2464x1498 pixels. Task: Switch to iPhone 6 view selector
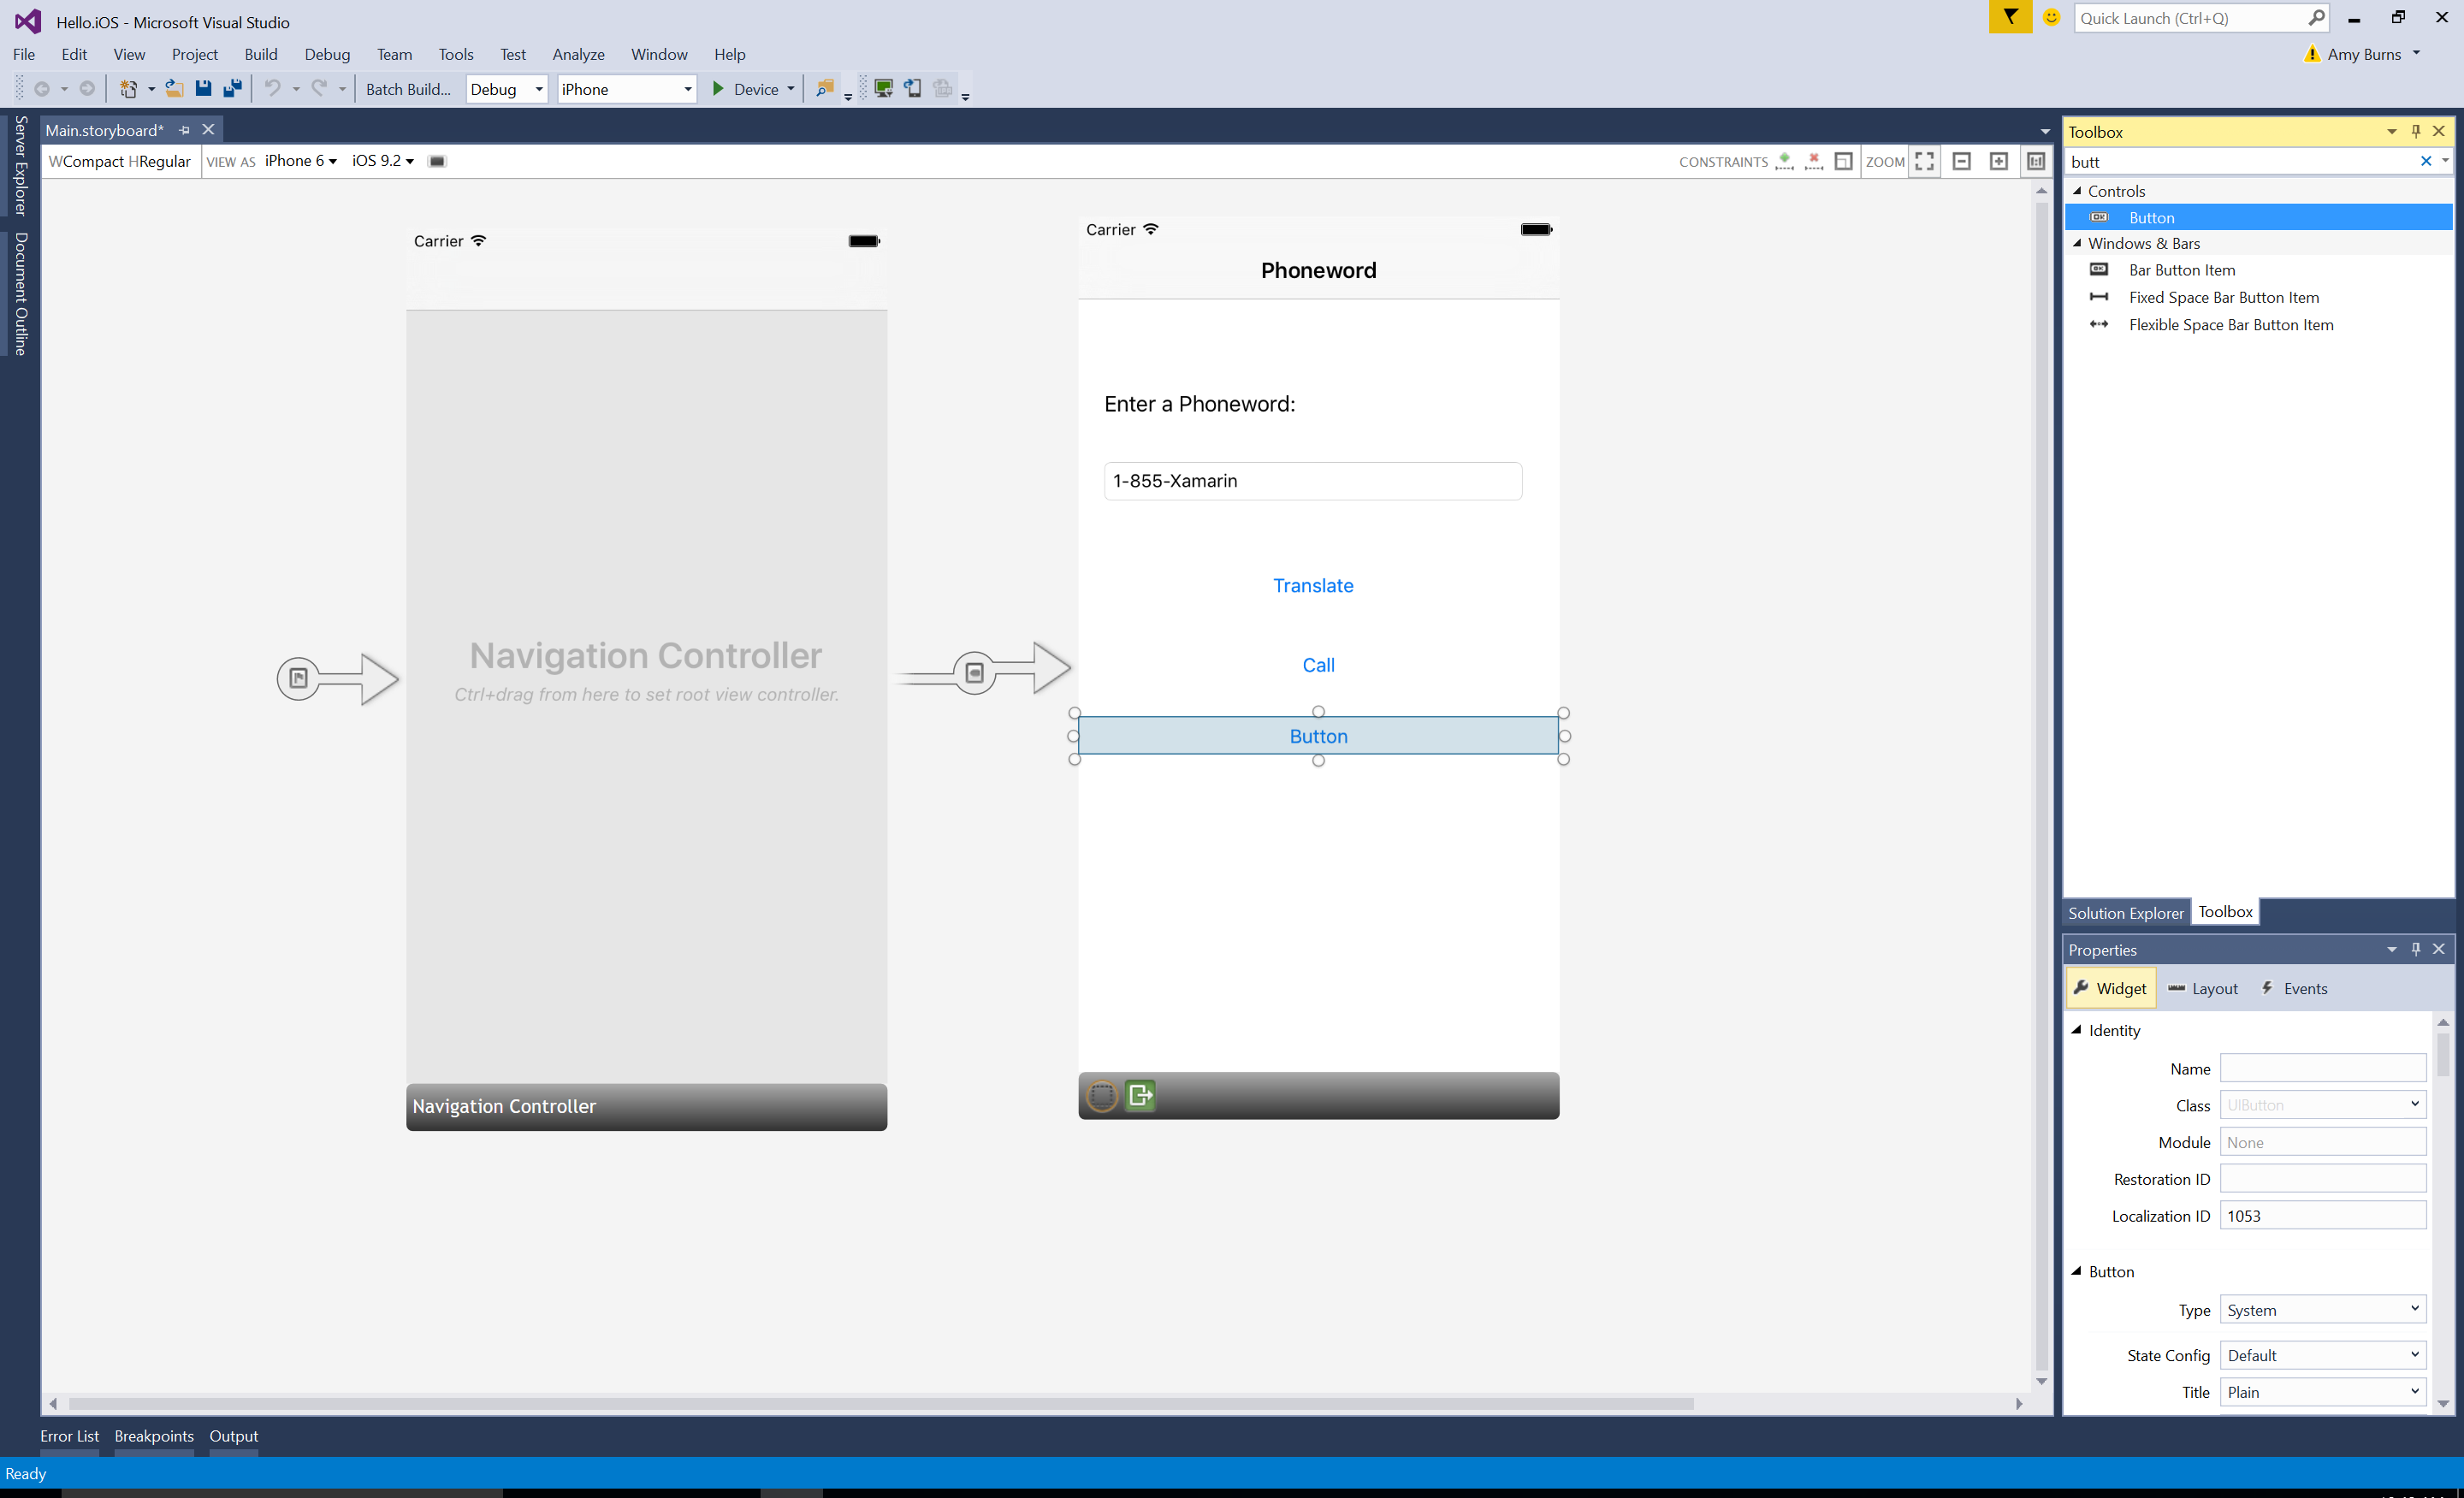299,160
